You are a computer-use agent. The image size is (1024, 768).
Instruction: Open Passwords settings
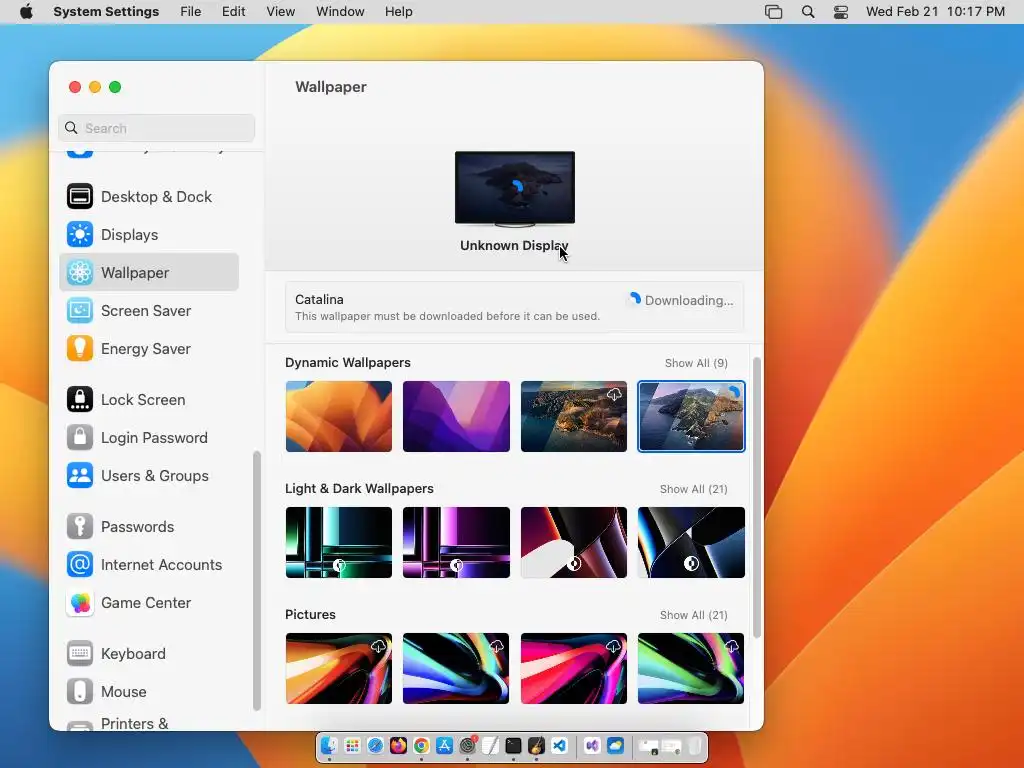point(149,526)
